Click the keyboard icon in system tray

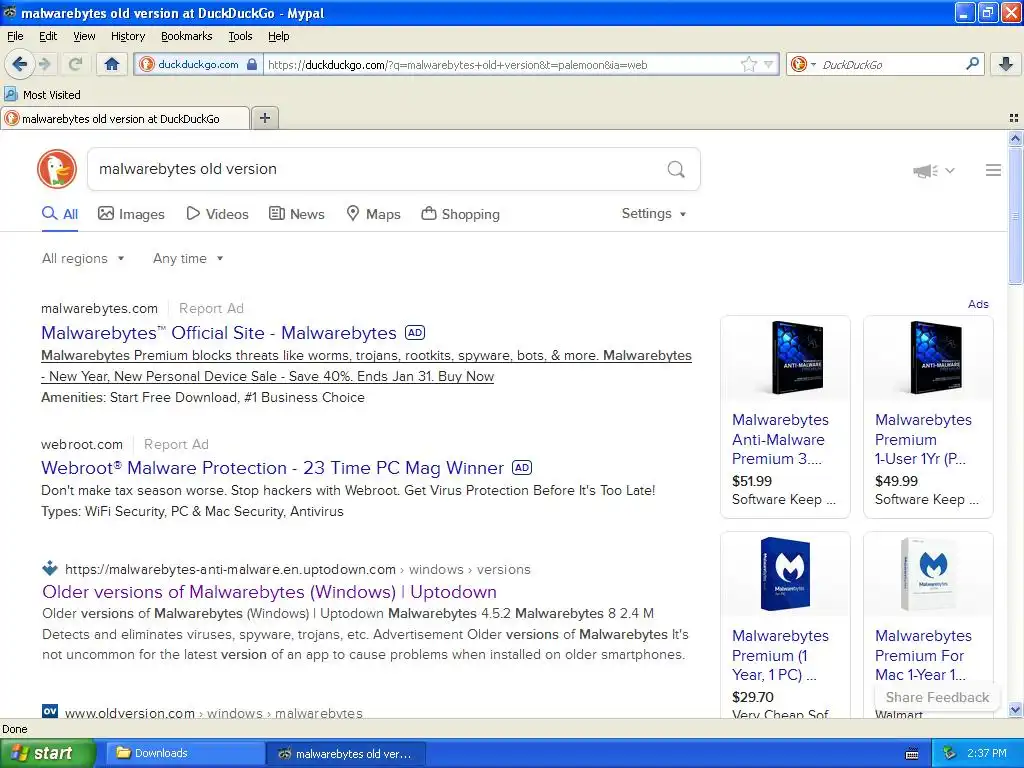[912, 754]
